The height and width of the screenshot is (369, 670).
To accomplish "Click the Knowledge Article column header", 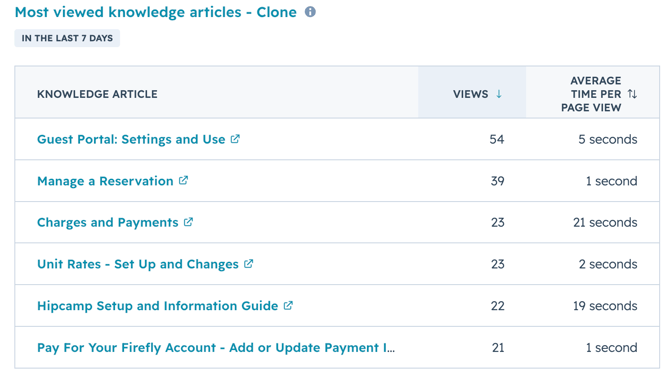I will 97,94.
